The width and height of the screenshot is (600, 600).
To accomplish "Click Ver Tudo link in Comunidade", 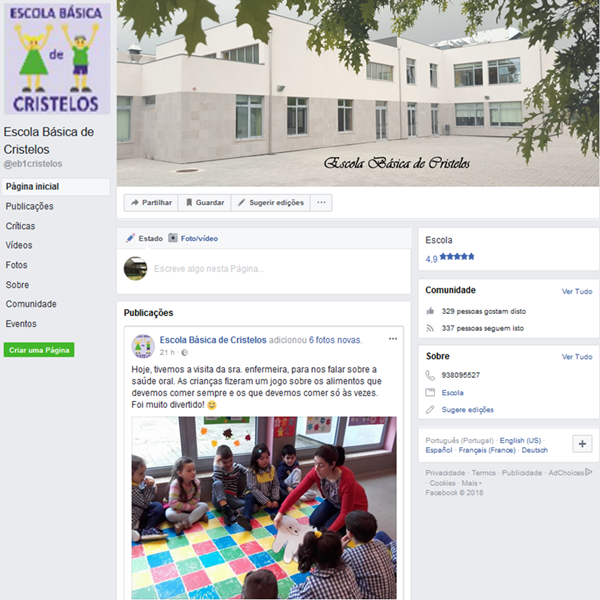I will 577,292.
